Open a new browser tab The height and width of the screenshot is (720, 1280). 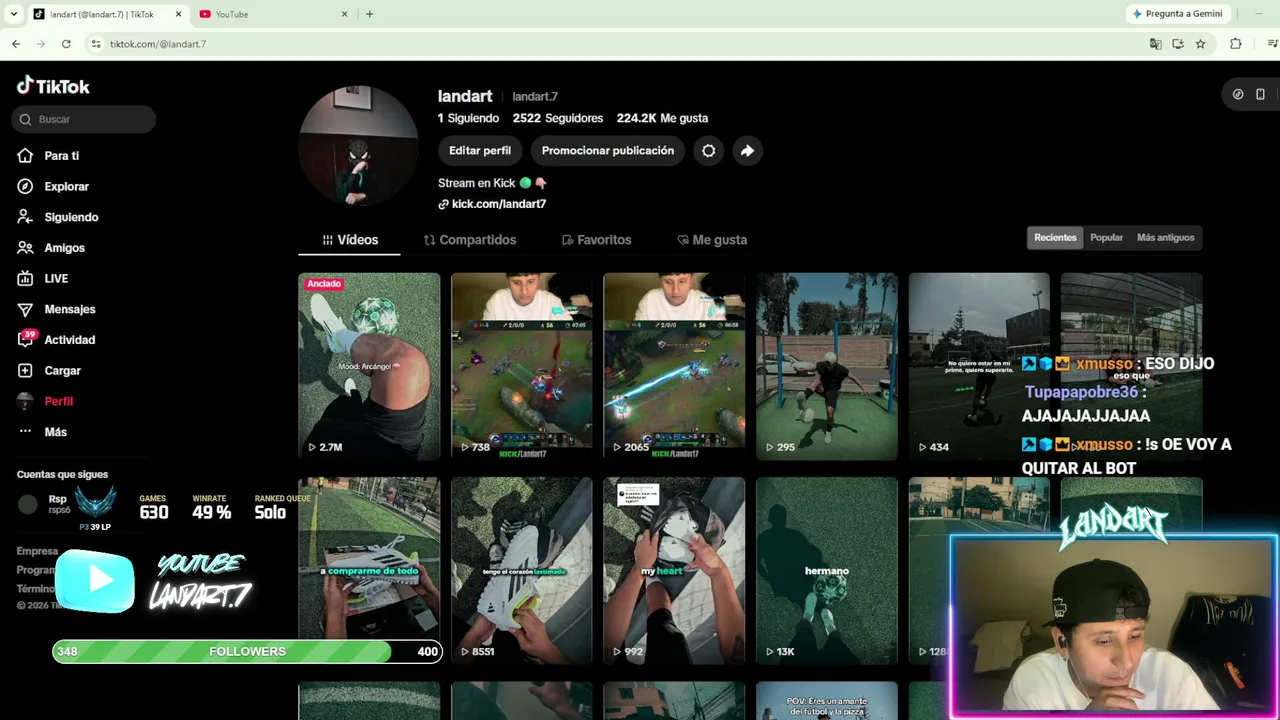pyautogui.click(x=369, y=14)
